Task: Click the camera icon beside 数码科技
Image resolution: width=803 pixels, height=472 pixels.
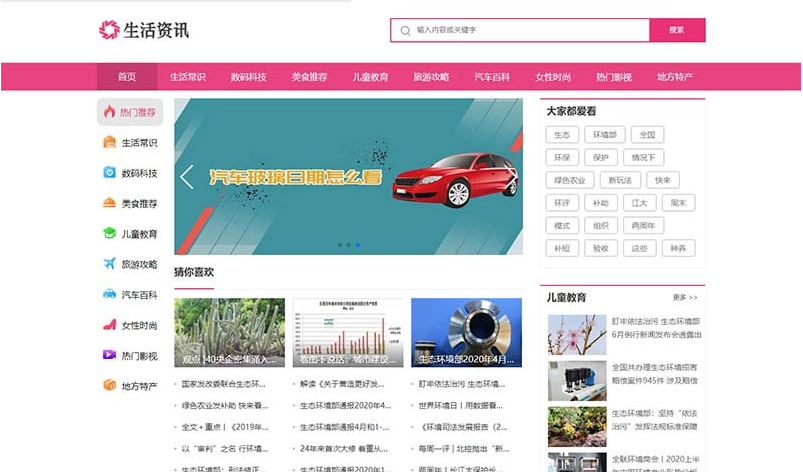Action: (109, 173)
